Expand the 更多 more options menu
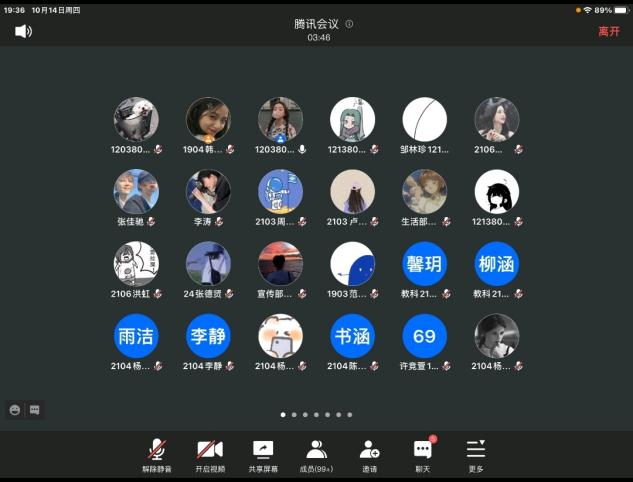633x482 pixels. pyautogui.click(x=476, y=455)
